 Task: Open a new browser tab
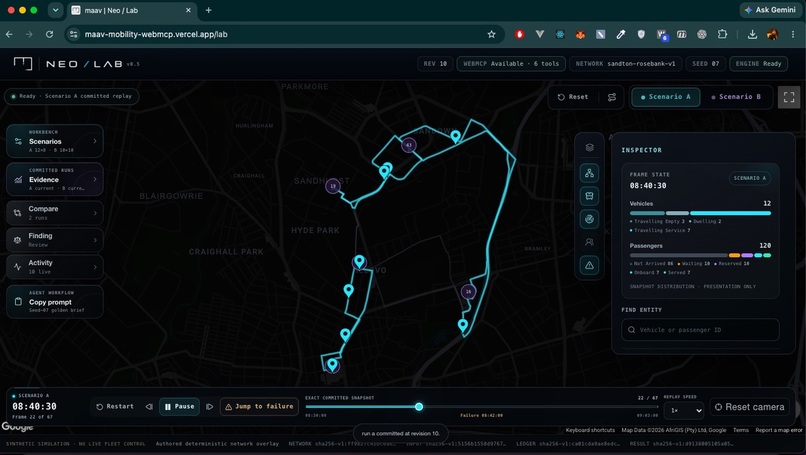coord(209,10)
